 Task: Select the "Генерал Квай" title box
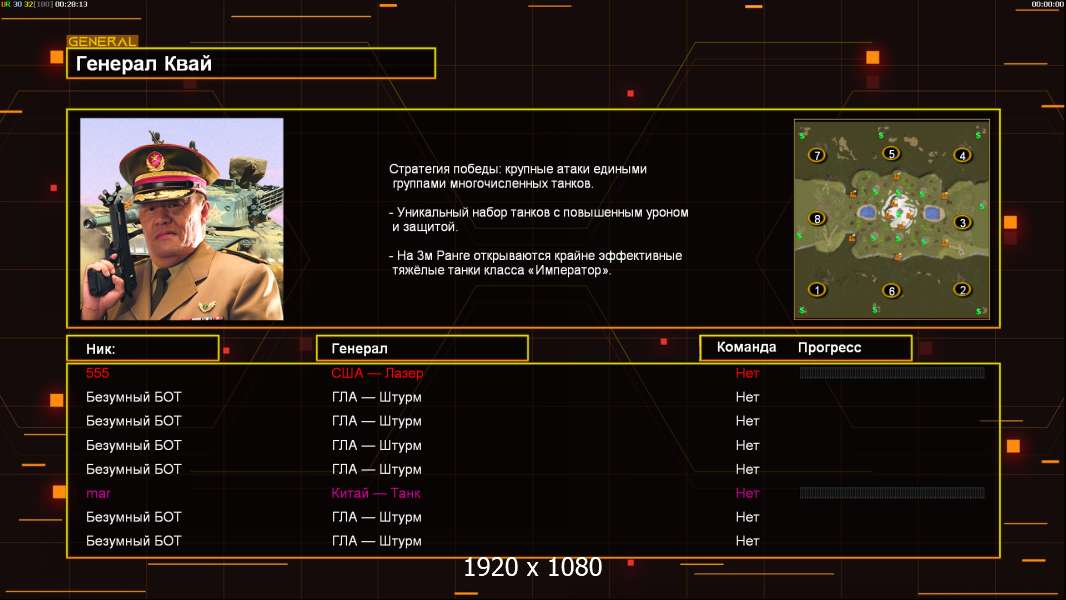[251, 63]
